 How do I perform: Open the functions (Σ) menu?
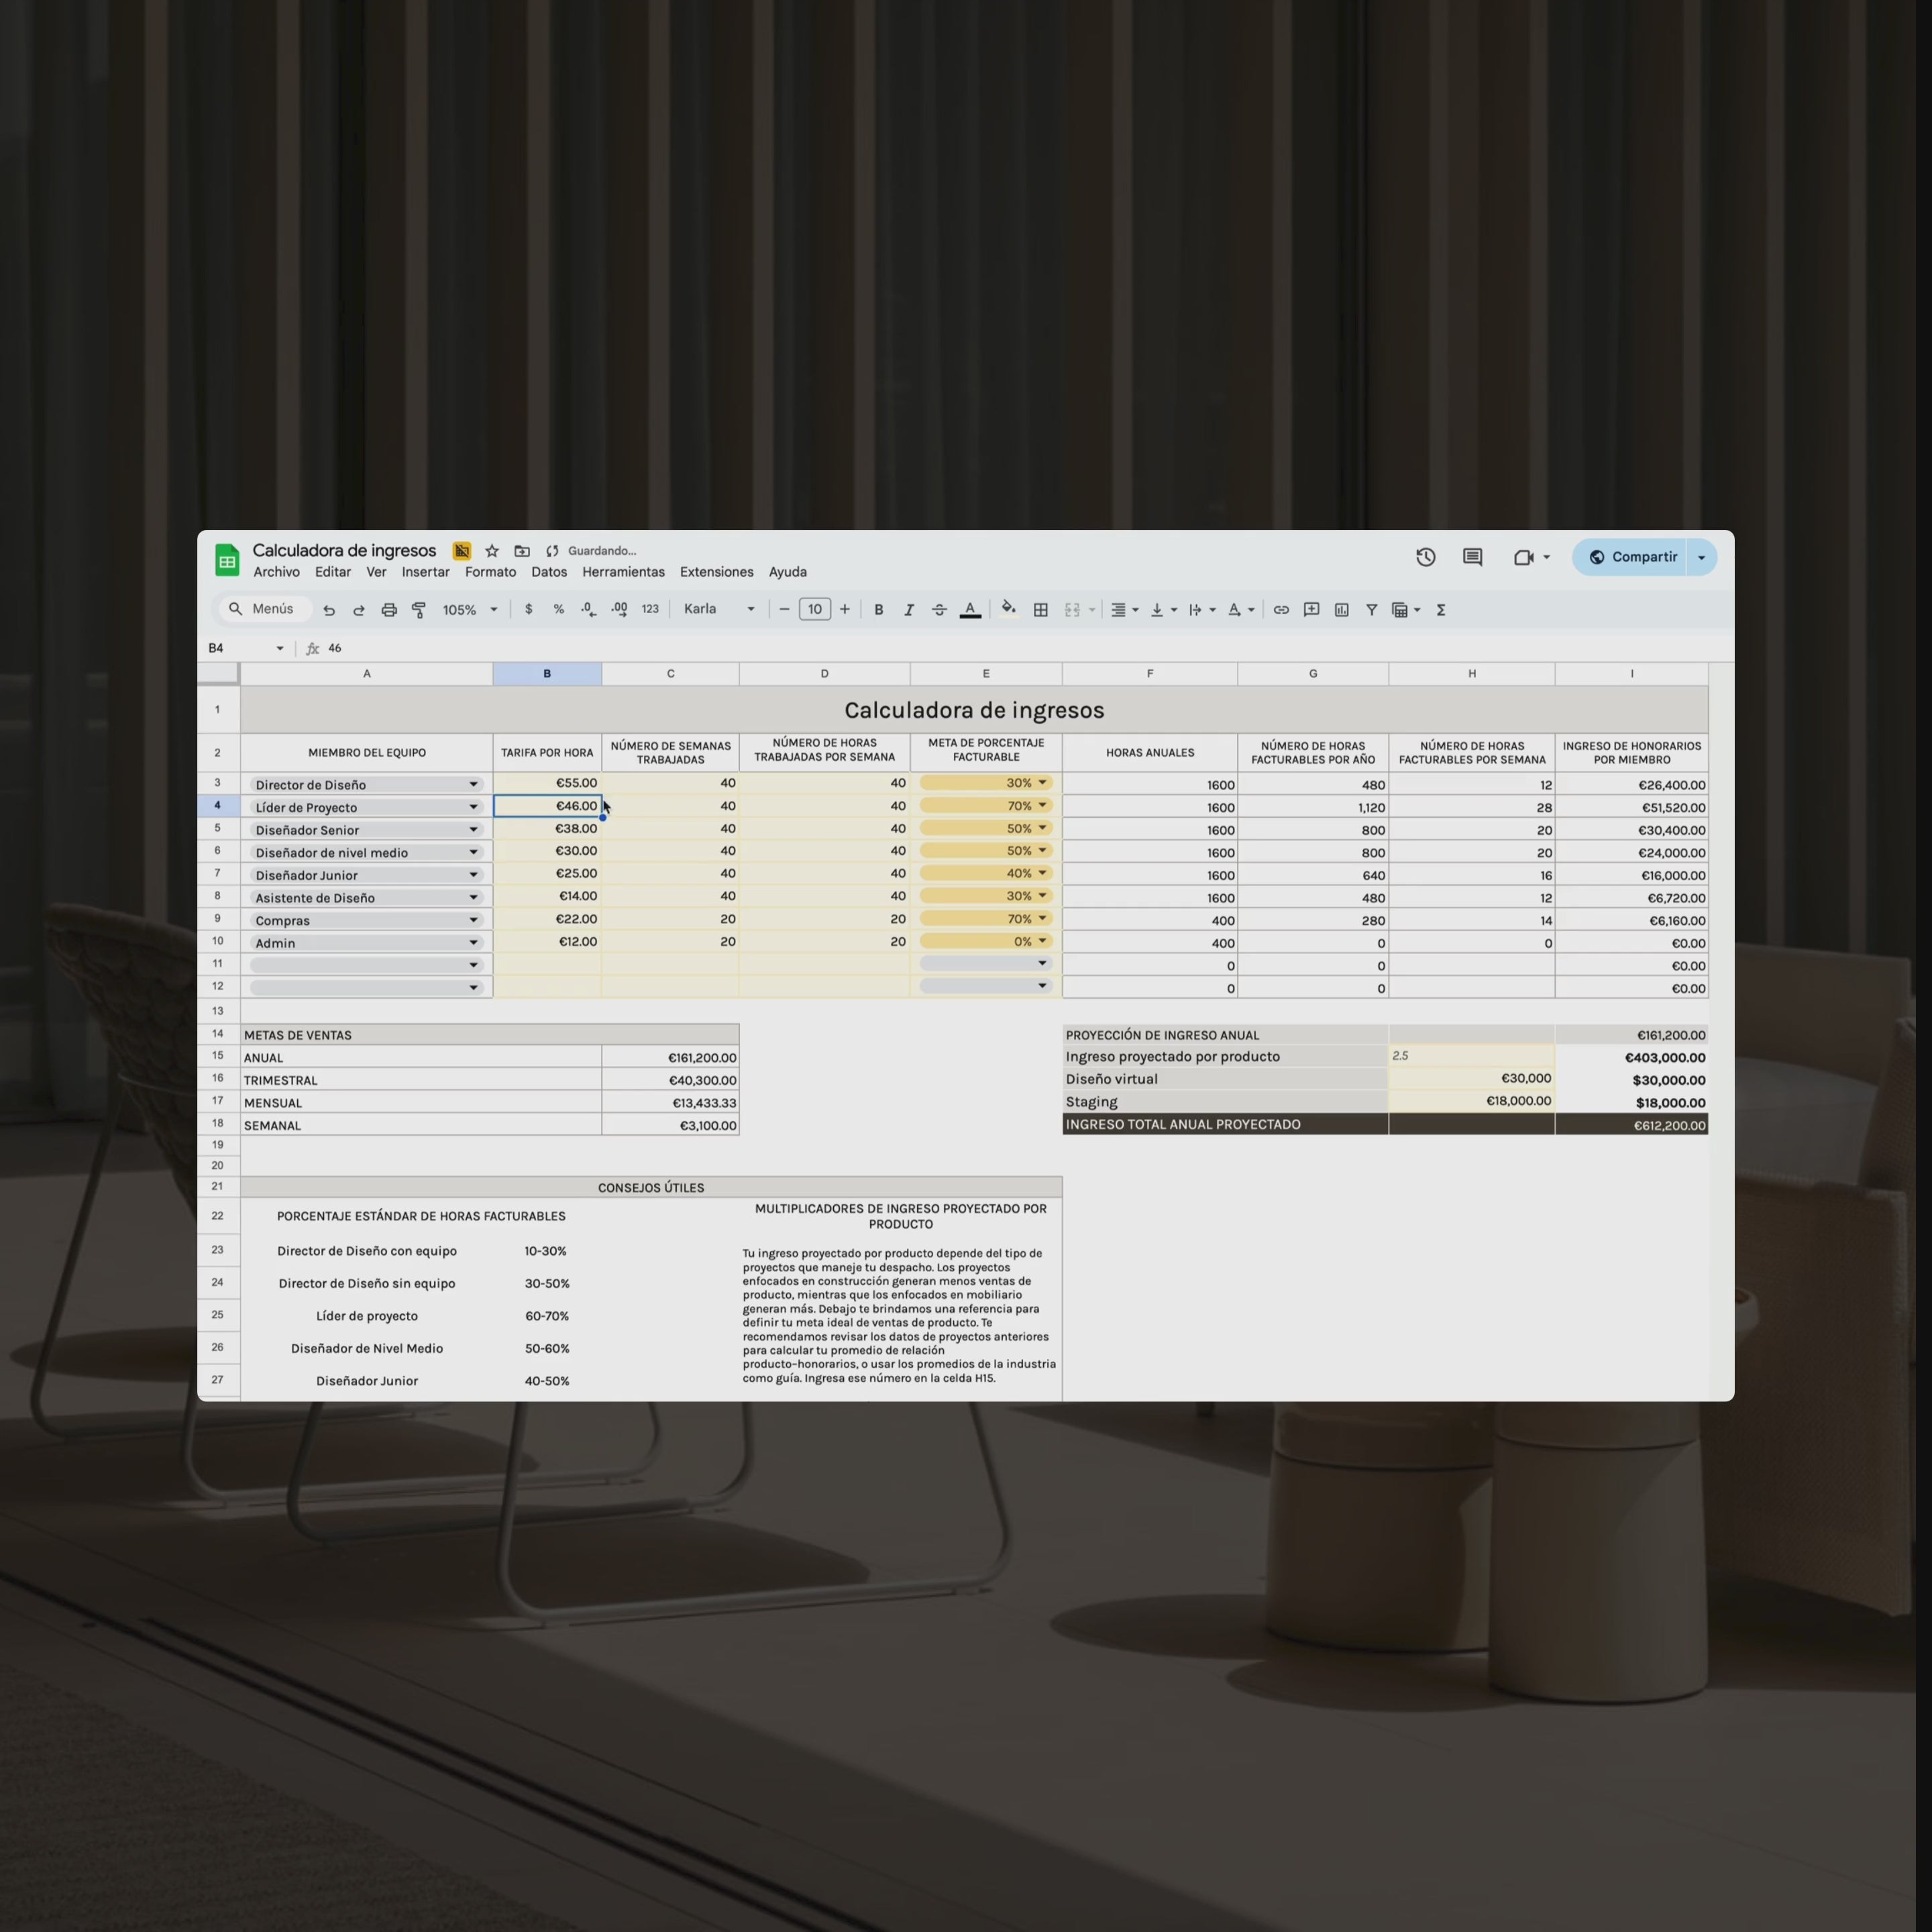tap(1441, 609)
